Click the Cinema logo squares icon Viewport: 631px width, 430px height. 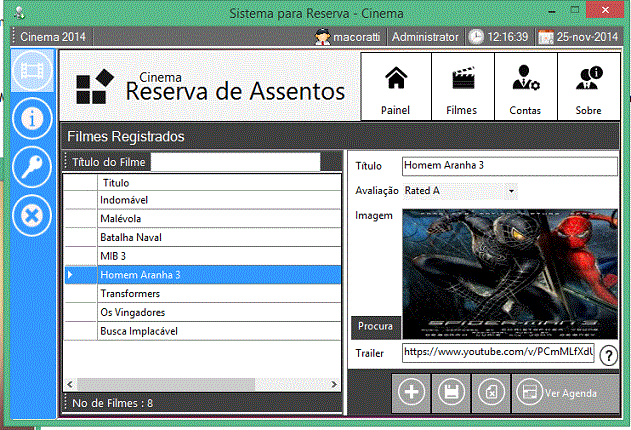(x=95, y=86)
